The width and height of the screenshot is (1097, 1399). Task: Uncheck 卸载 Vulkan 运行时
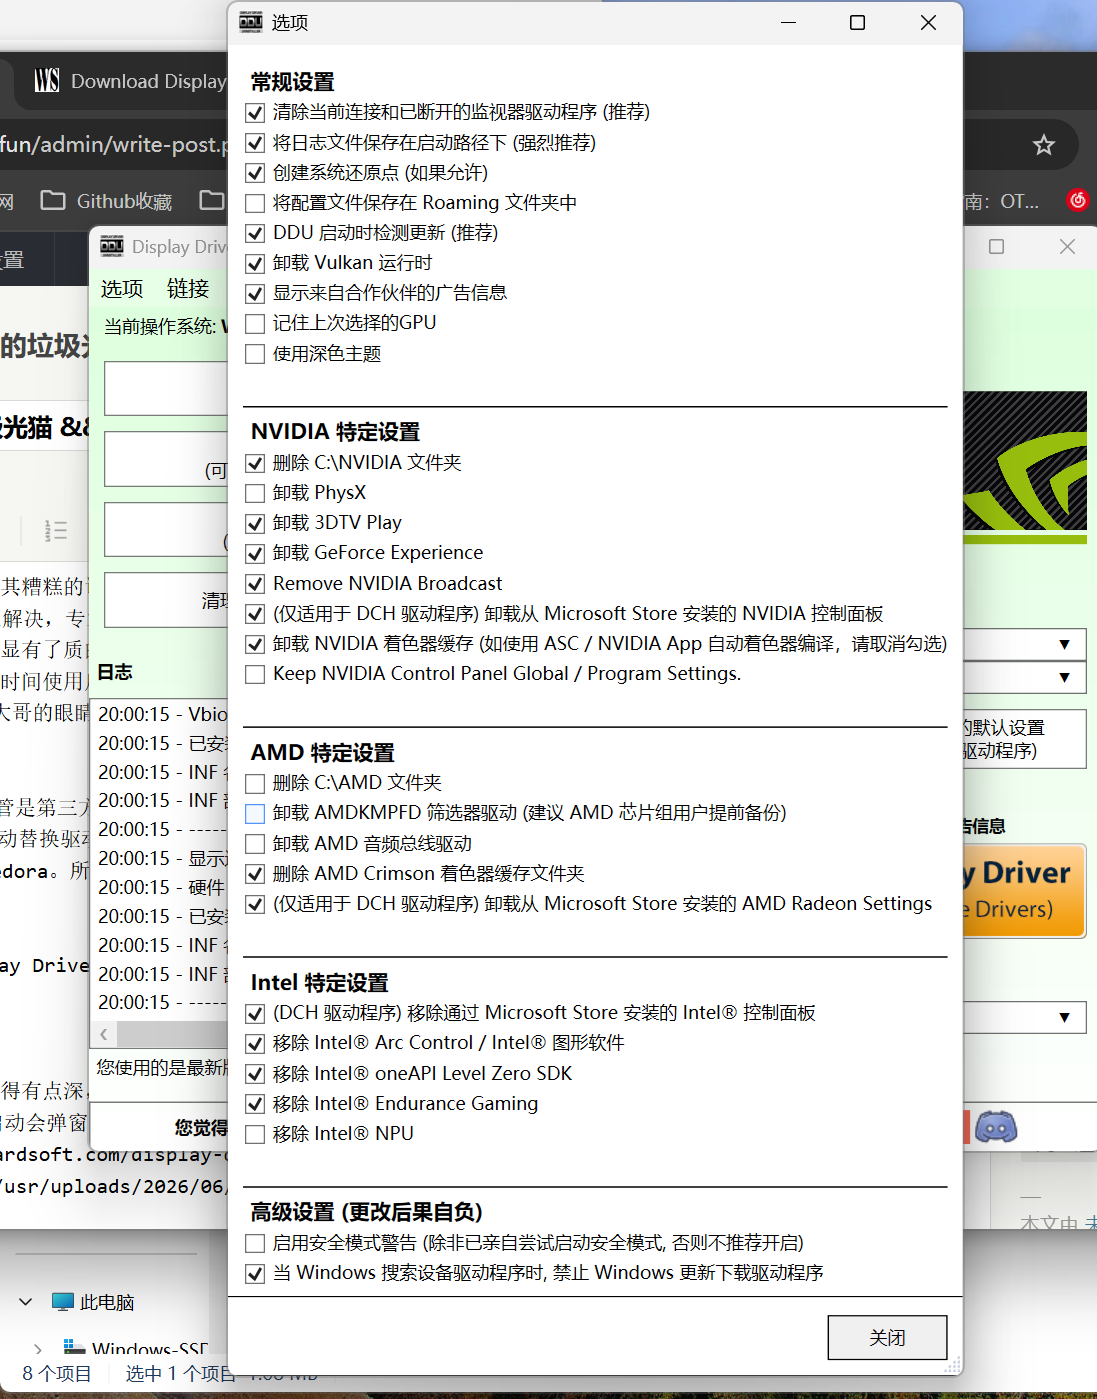(x=255, y=263)
